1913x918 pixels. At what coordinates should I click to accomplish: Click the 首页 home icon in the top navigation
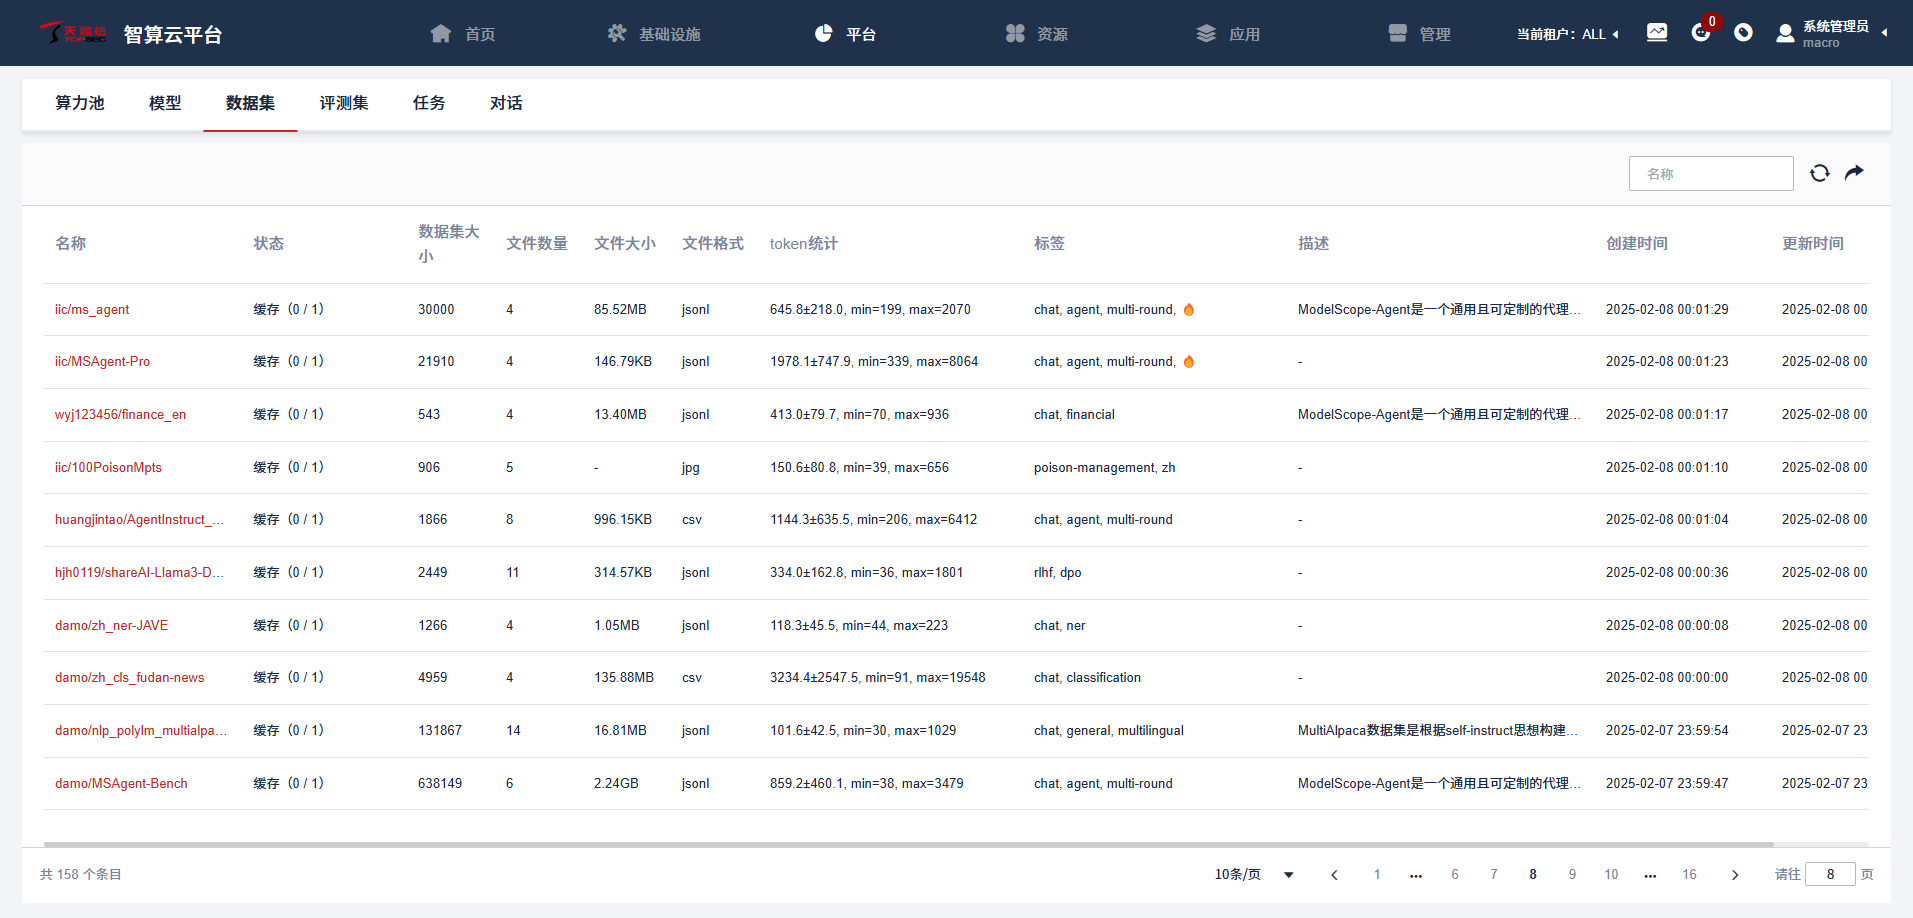(441, 34)
